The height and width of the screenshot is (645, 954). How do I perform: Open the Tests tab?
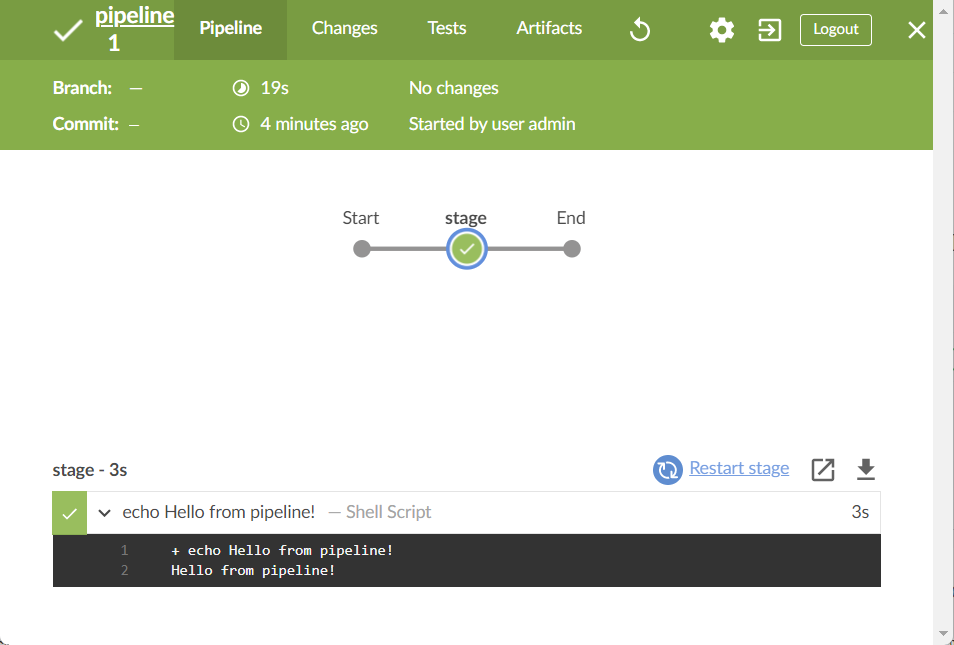447,28
